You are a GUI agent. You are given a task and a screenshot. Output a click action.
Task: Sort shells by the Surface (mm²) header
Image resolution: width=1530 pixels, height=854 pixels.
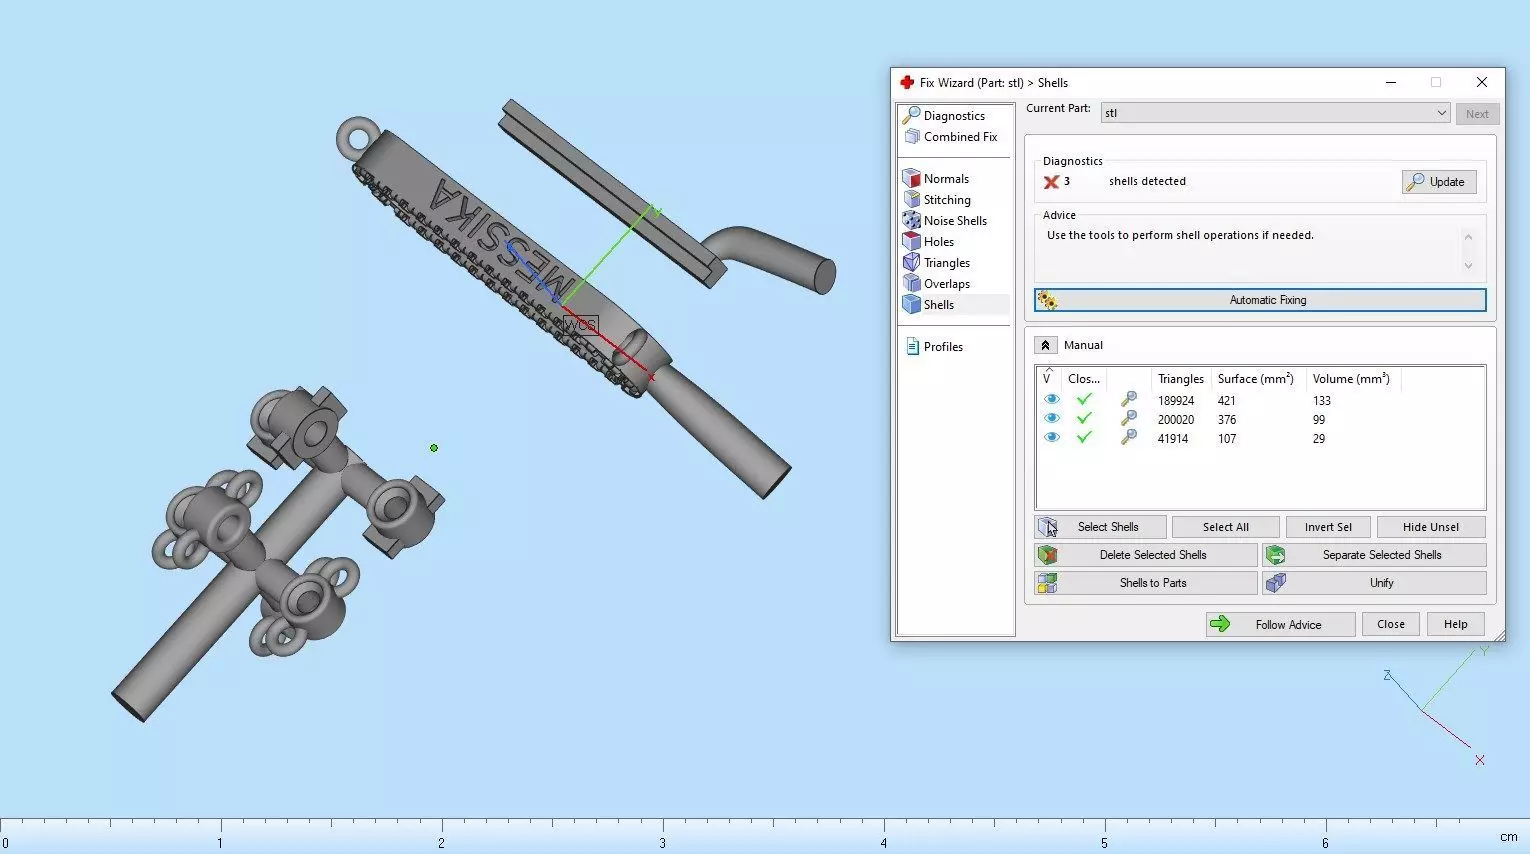[1256, 379]
